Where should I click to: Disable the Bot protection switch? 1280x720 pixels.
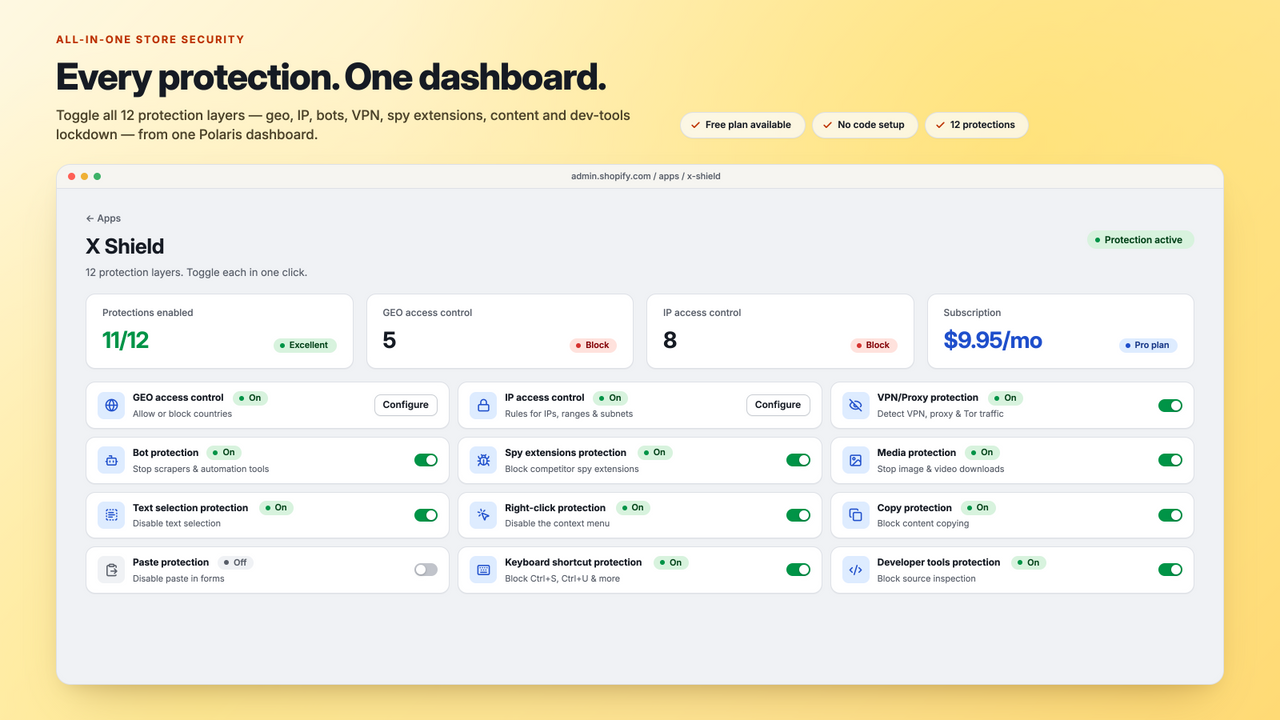tap(426, 460)
